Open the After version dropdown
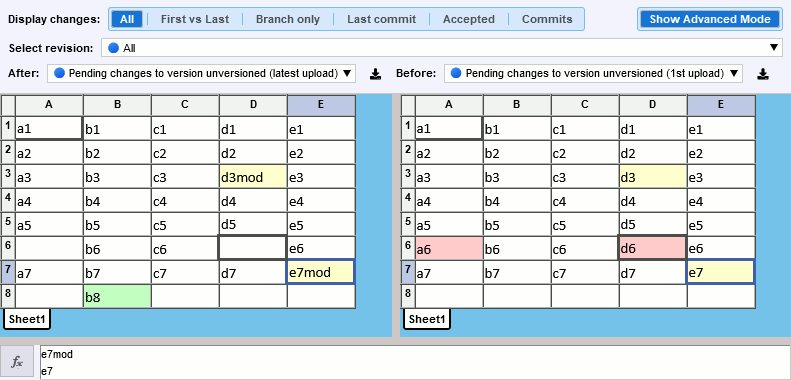Screen dimensions: 791x380 click(x=202, y=73)
